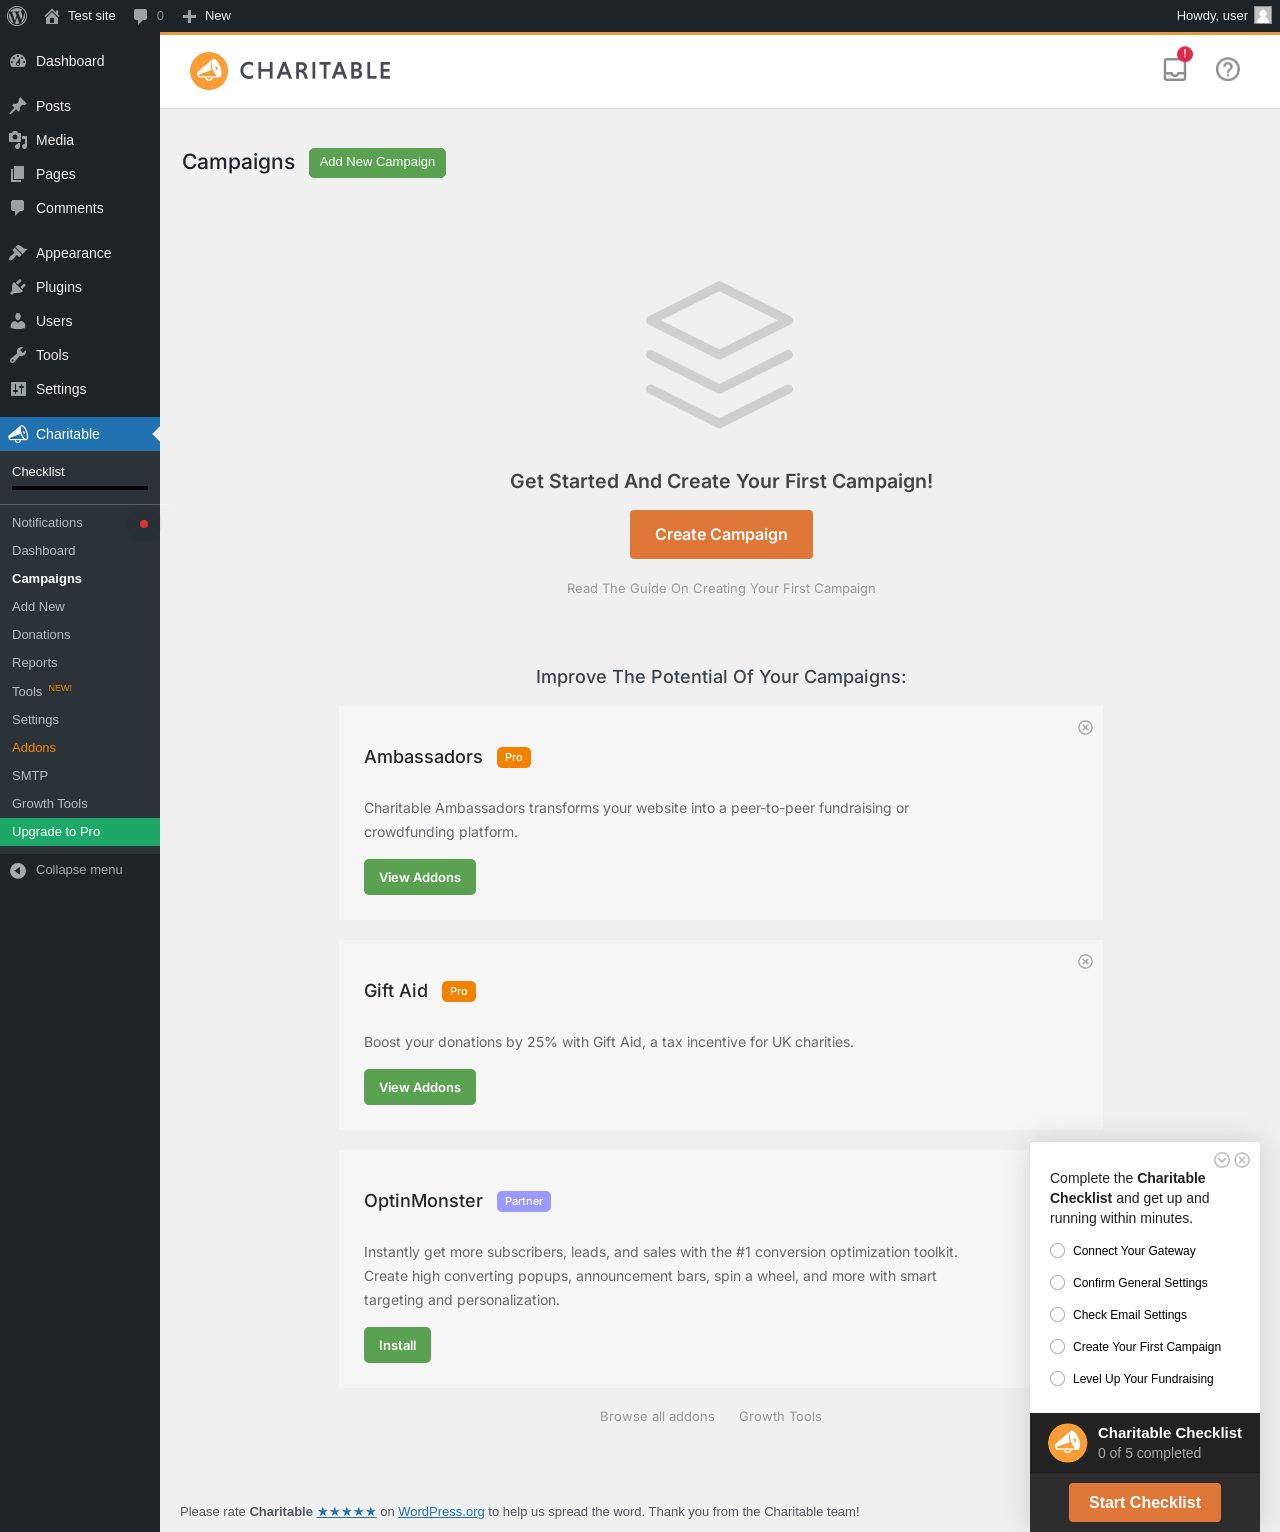
Task: Open Add New submenu item
Action: pyautogui.click(x=80, y=607)
